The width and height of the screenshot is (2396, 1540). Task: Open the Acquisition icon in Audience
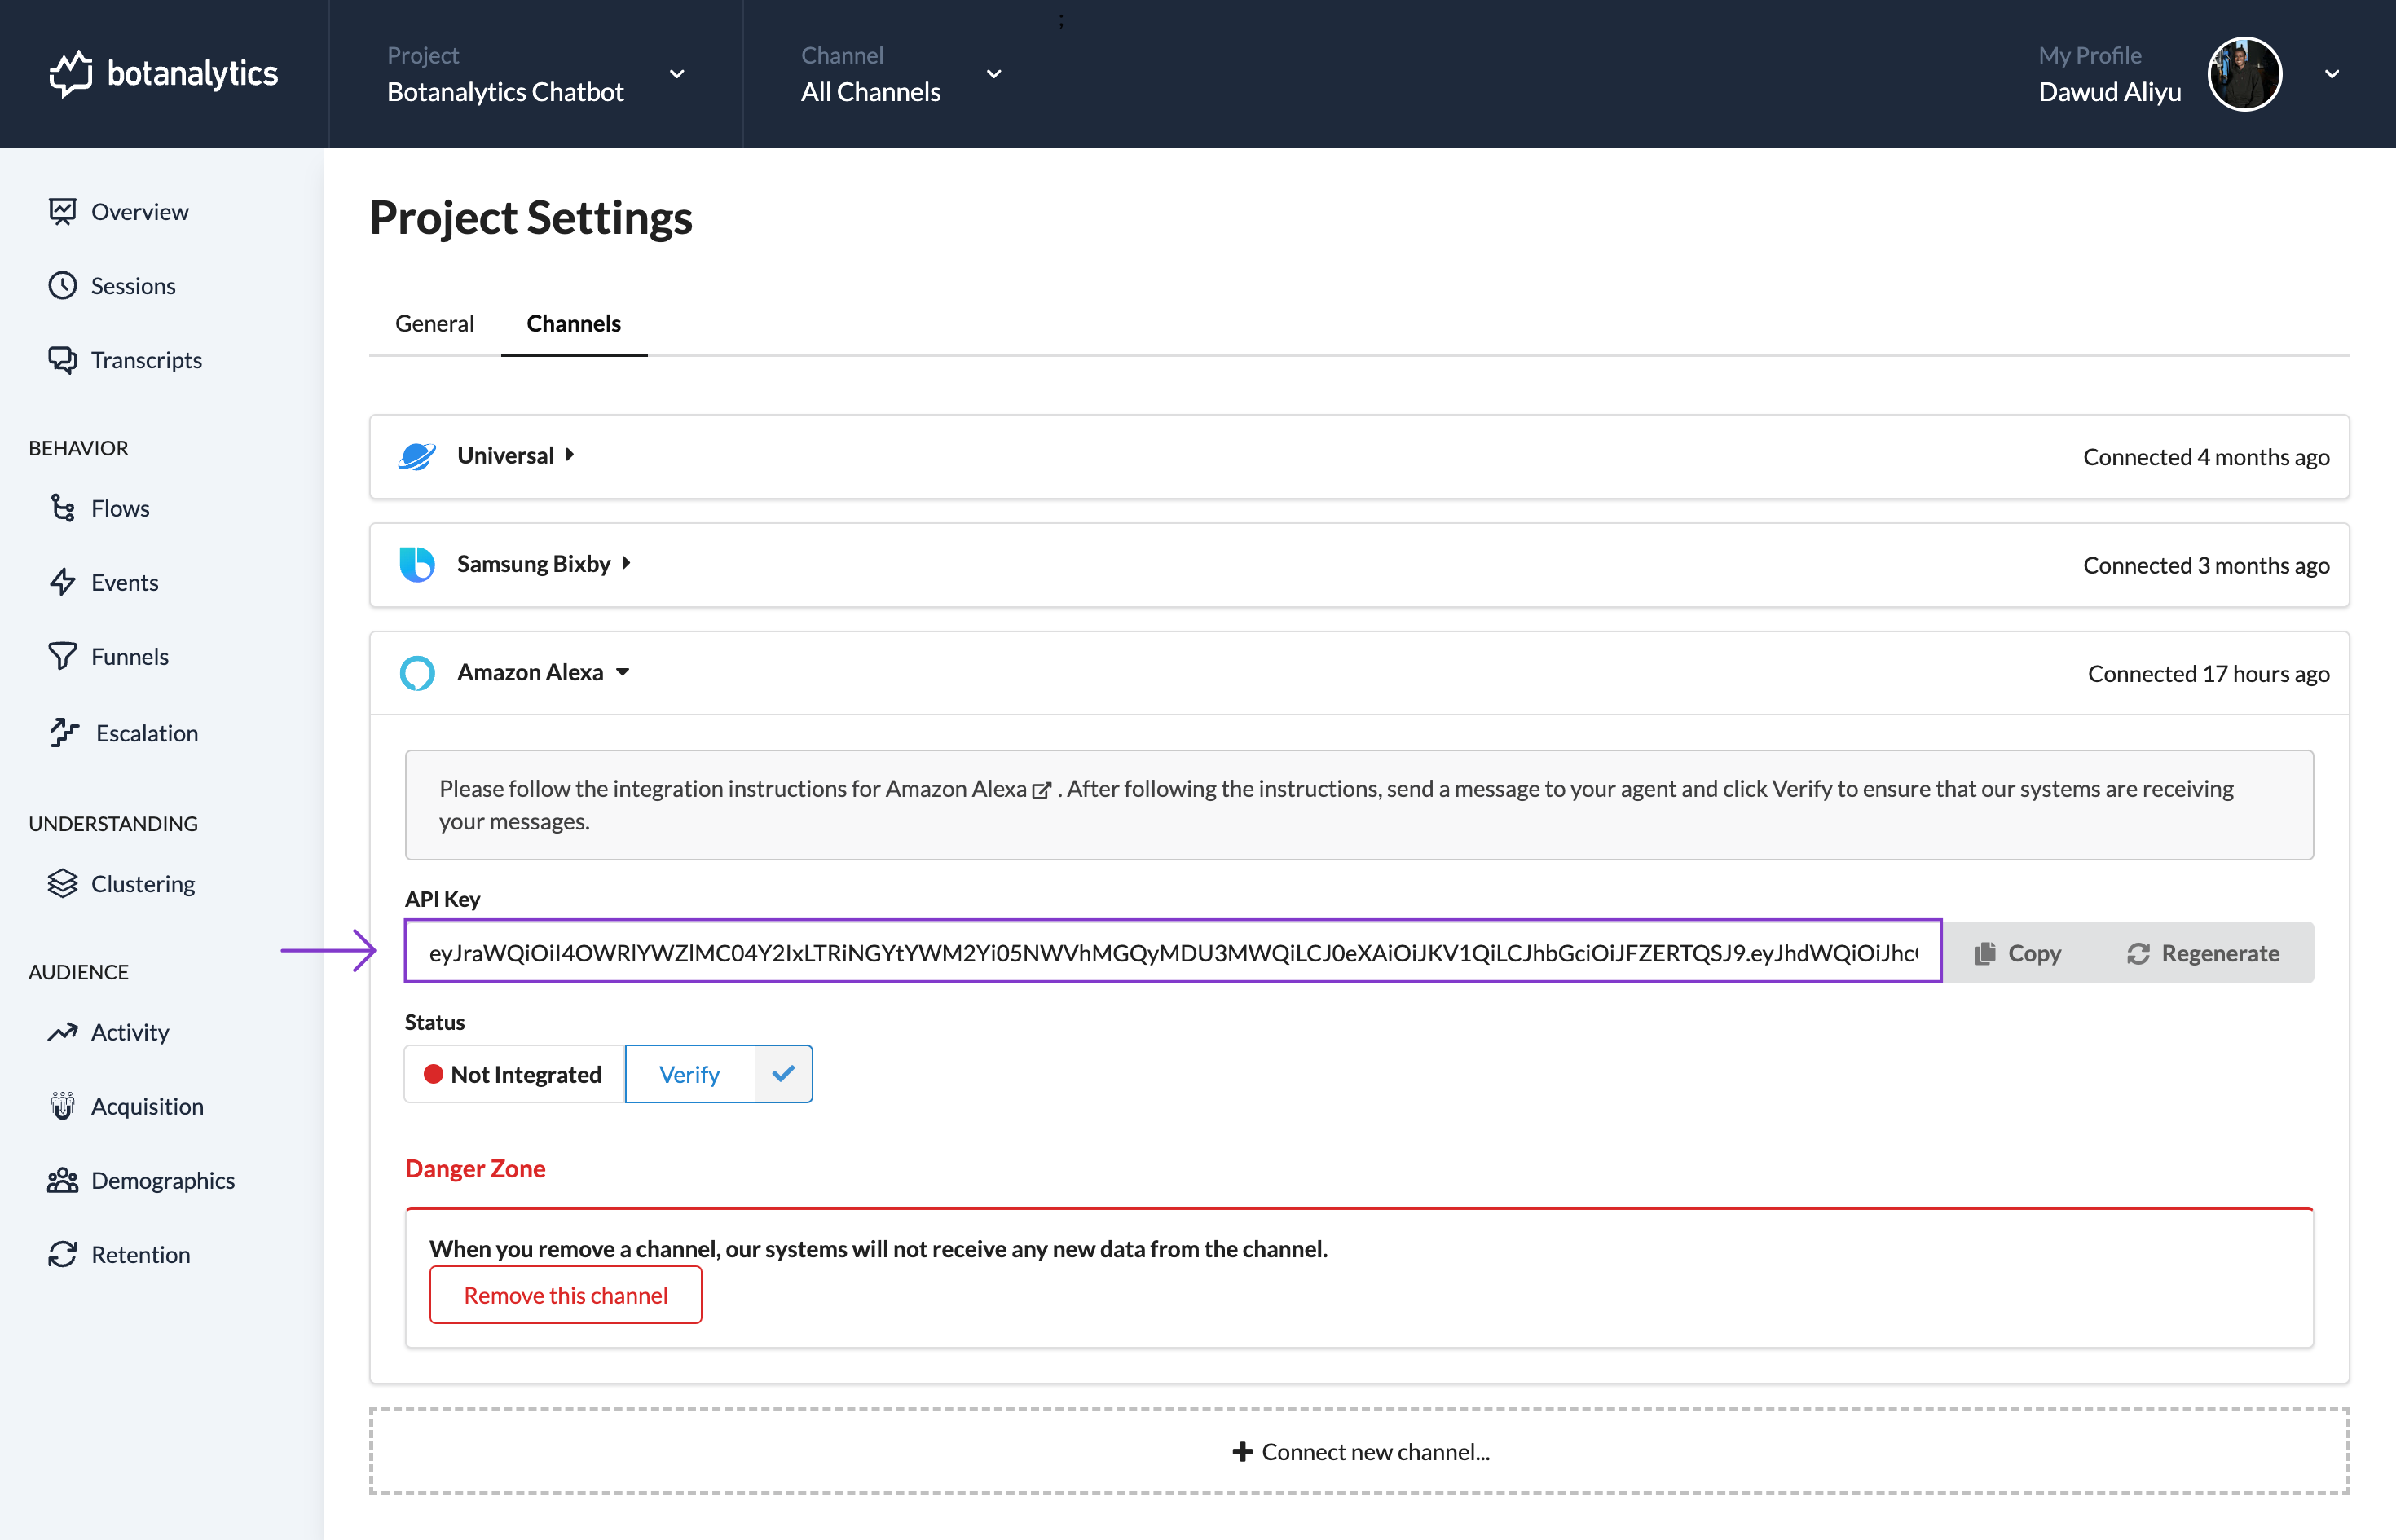click(x=63, y=1103)
